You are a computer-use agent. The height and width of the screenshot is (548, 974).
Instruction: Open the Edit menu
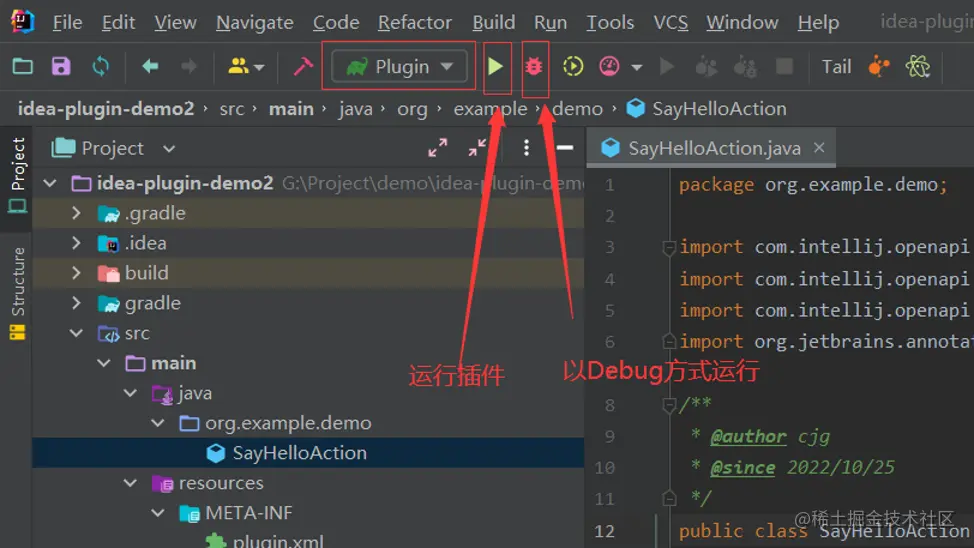118,22
